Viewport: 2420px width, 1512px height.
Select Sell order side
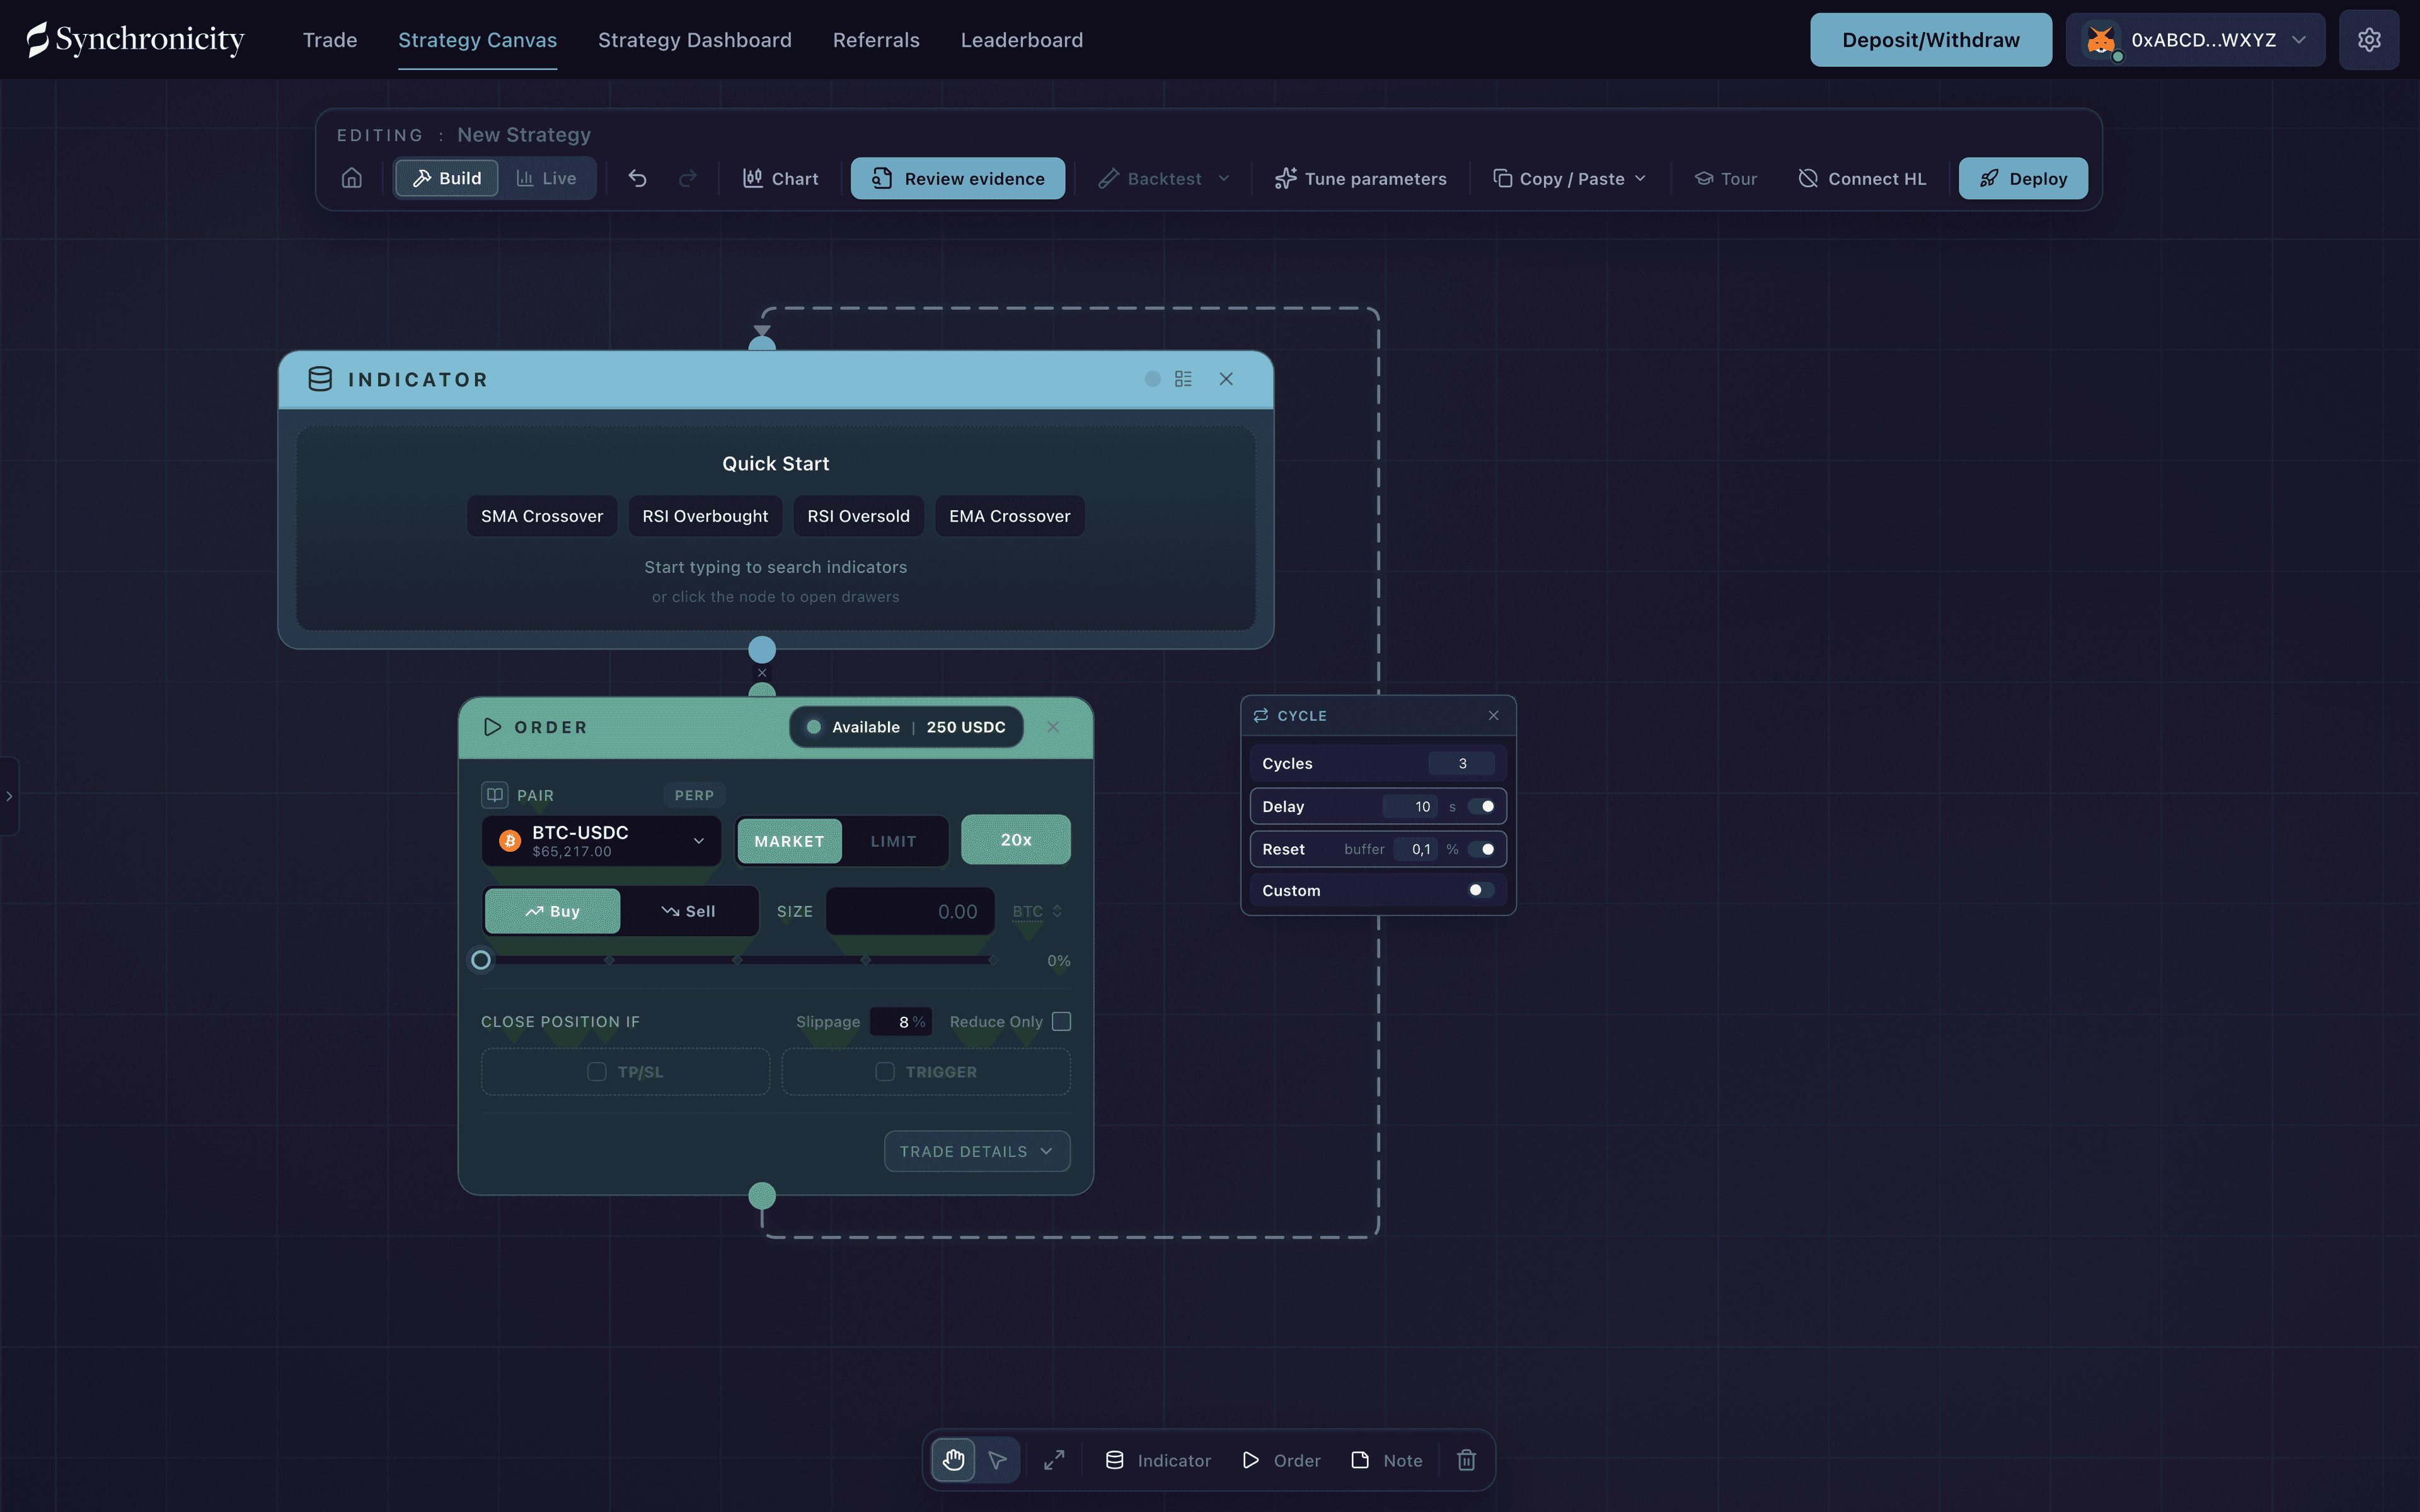(x=688, y=911)
